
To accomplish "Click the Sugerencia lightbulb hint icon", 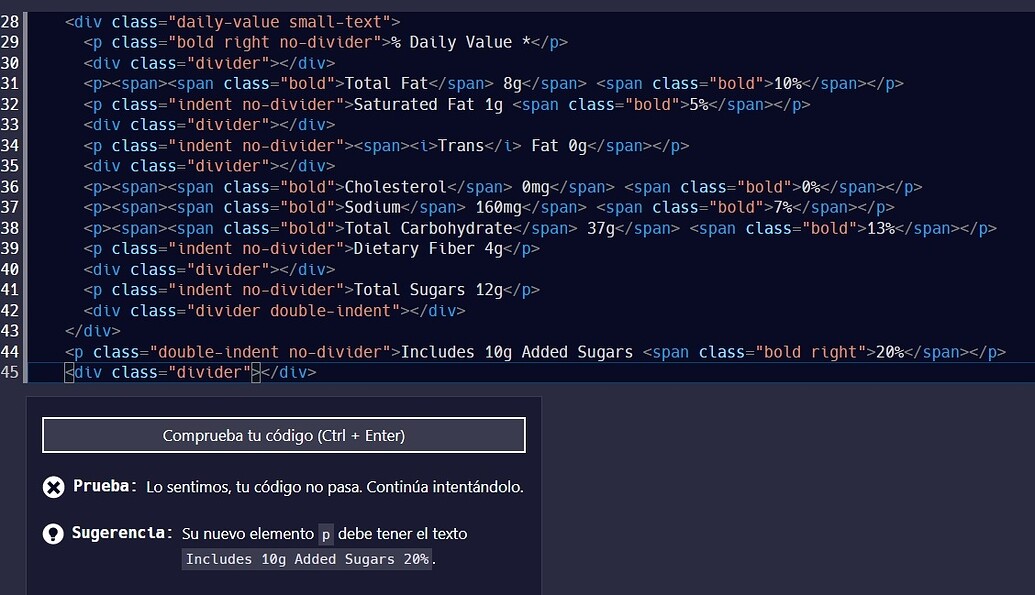I will (x=53, y=534).
